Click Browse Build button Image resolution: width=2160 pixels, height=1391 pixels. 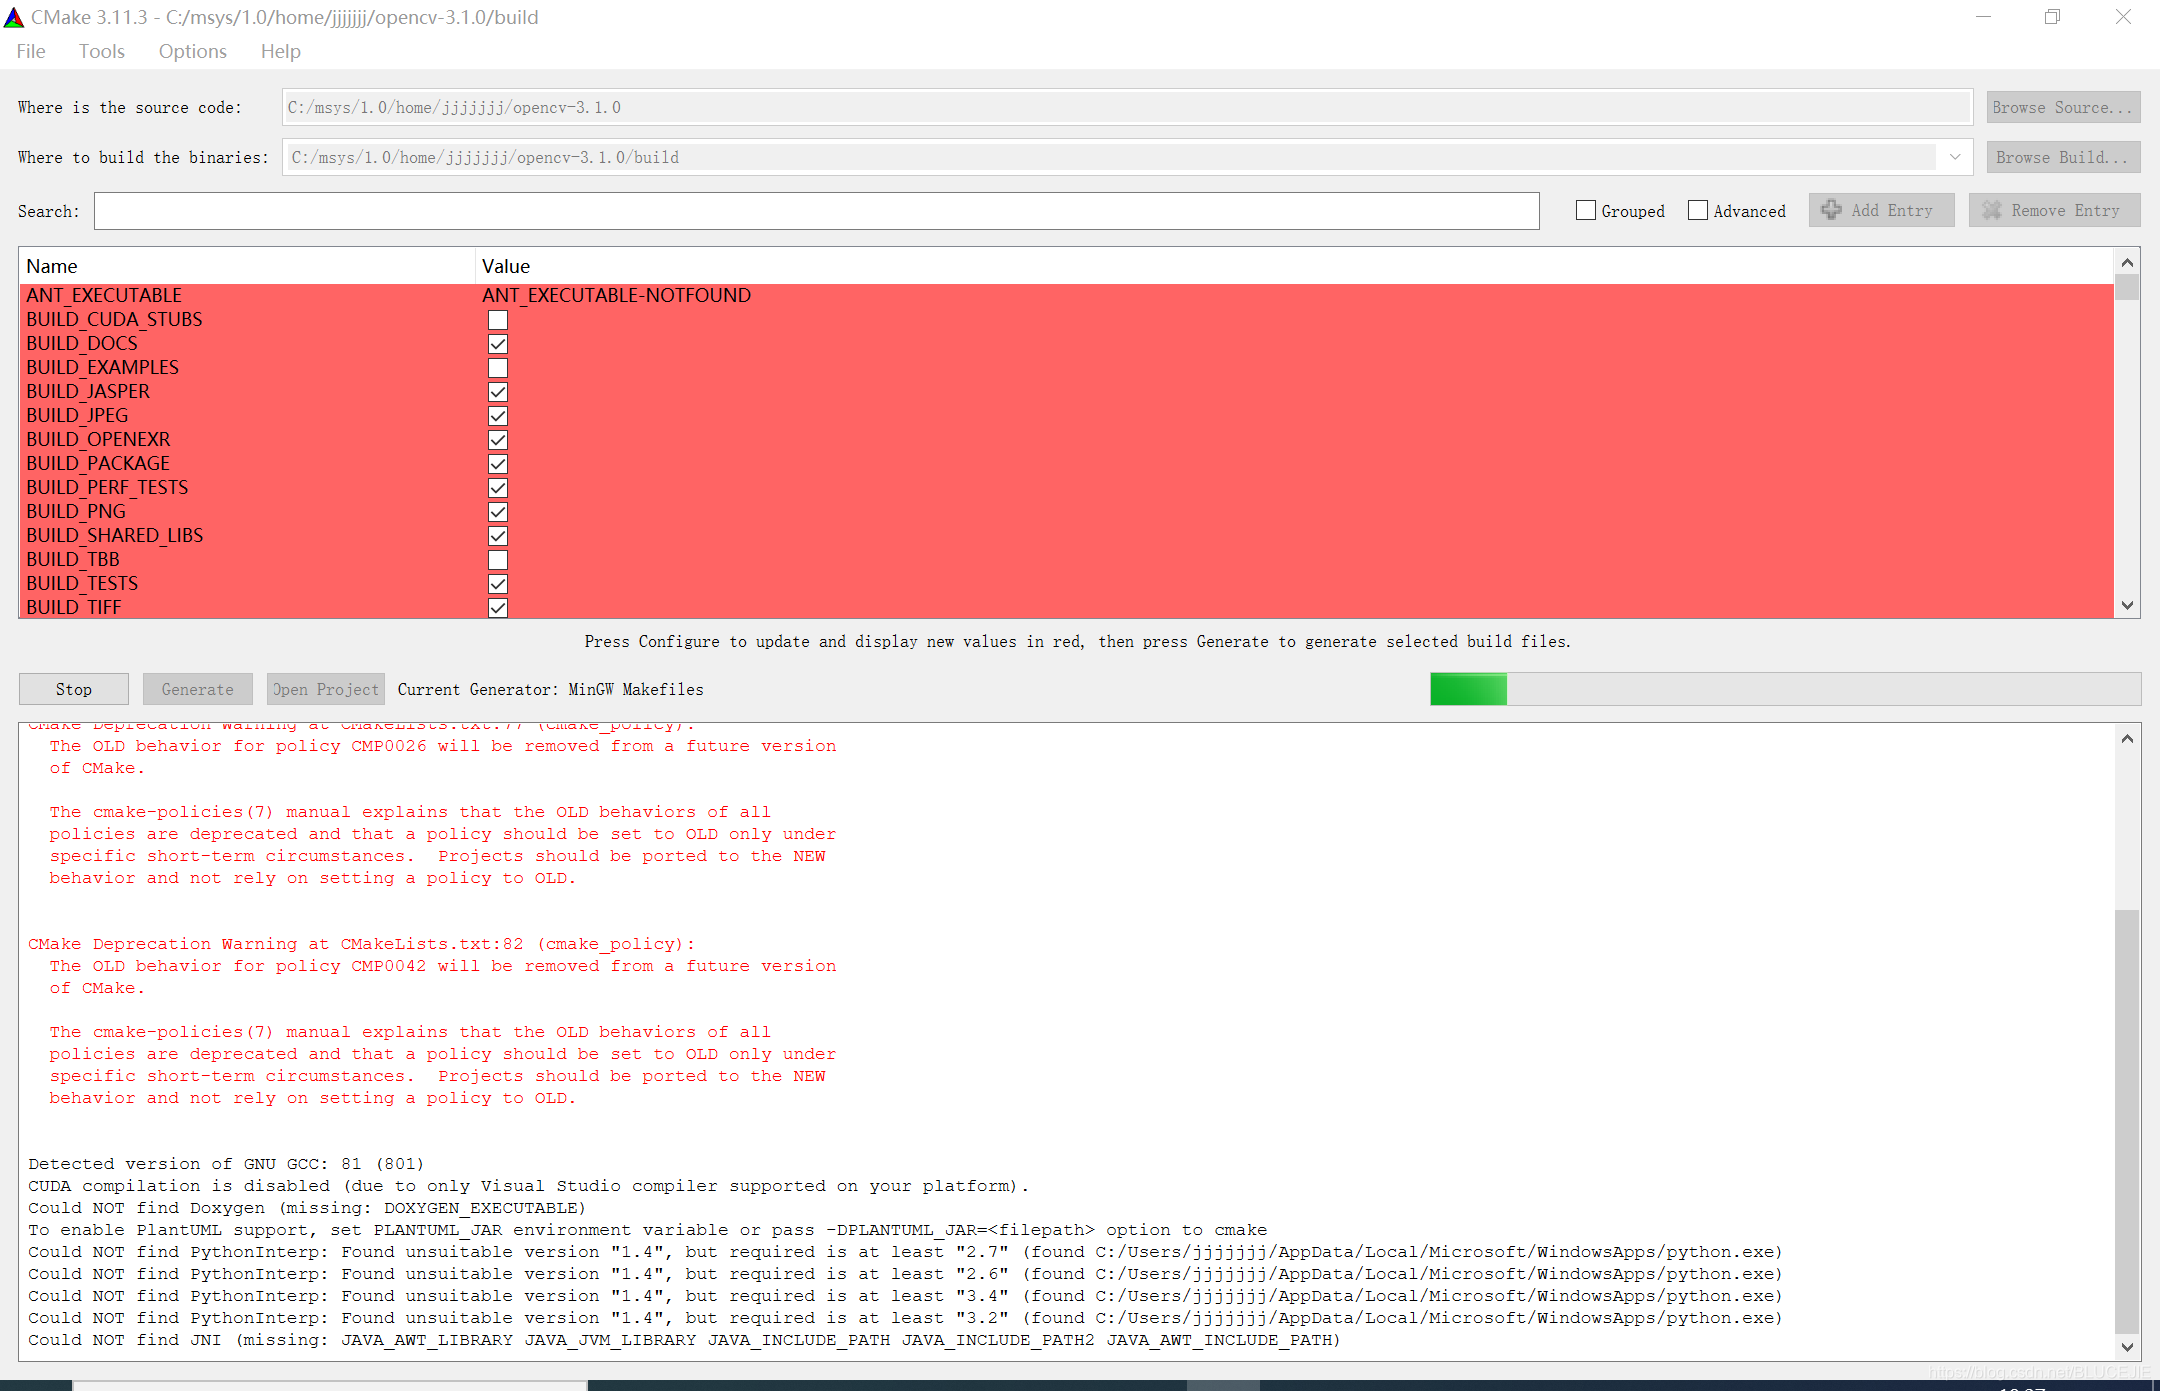coord(2063,157)
